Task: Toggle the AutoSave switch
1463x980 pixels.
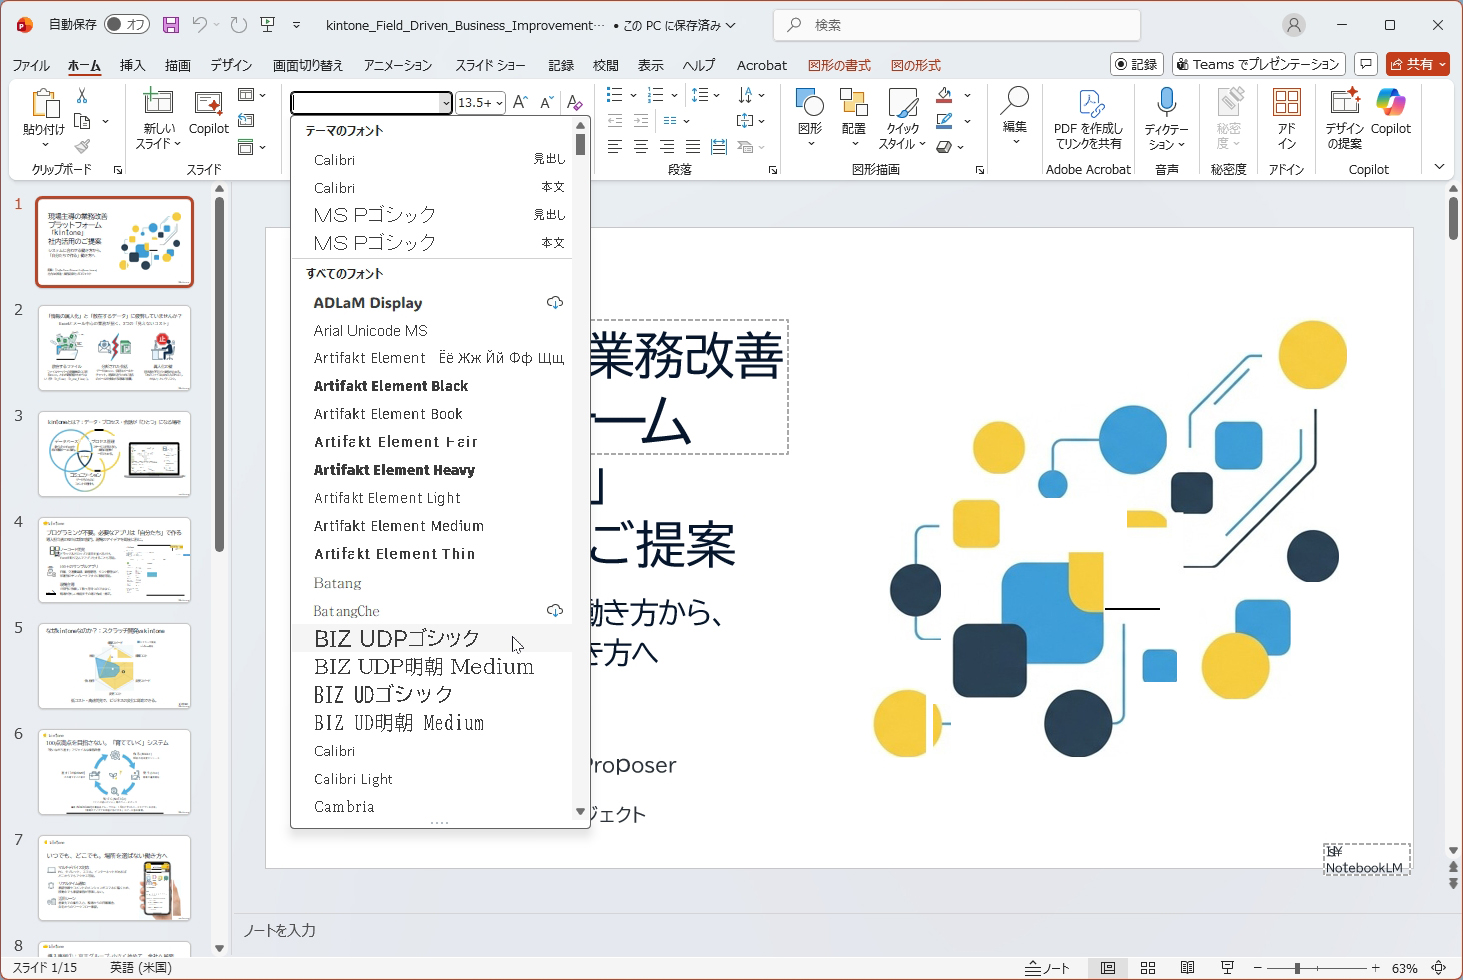Action: coord(127,25)
